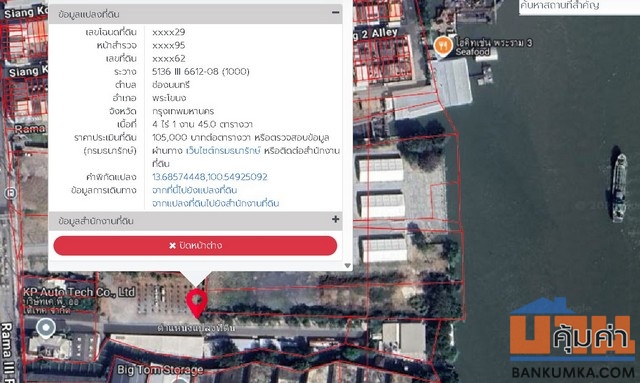
Task: Expand the ข้อมูลสำนักงานที่ดิน section with plus icon
Action: coord(336,219)
